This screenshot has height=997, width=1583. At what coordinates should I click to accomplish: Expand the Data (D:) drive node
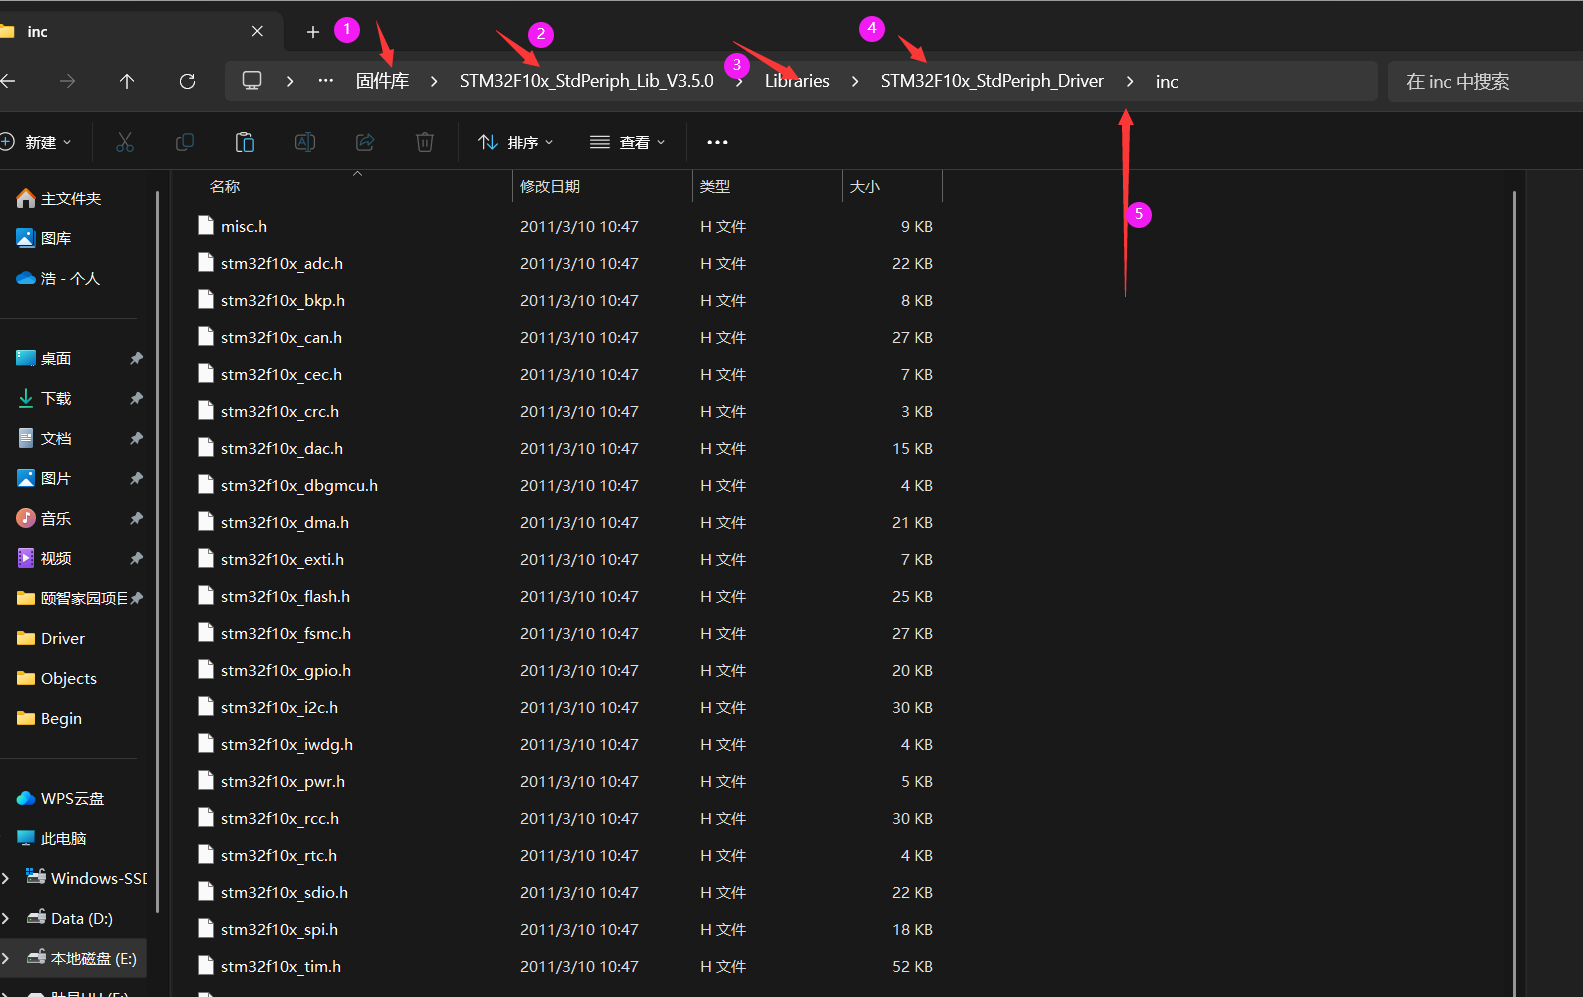pyautogui.click(x=6, y=918)
